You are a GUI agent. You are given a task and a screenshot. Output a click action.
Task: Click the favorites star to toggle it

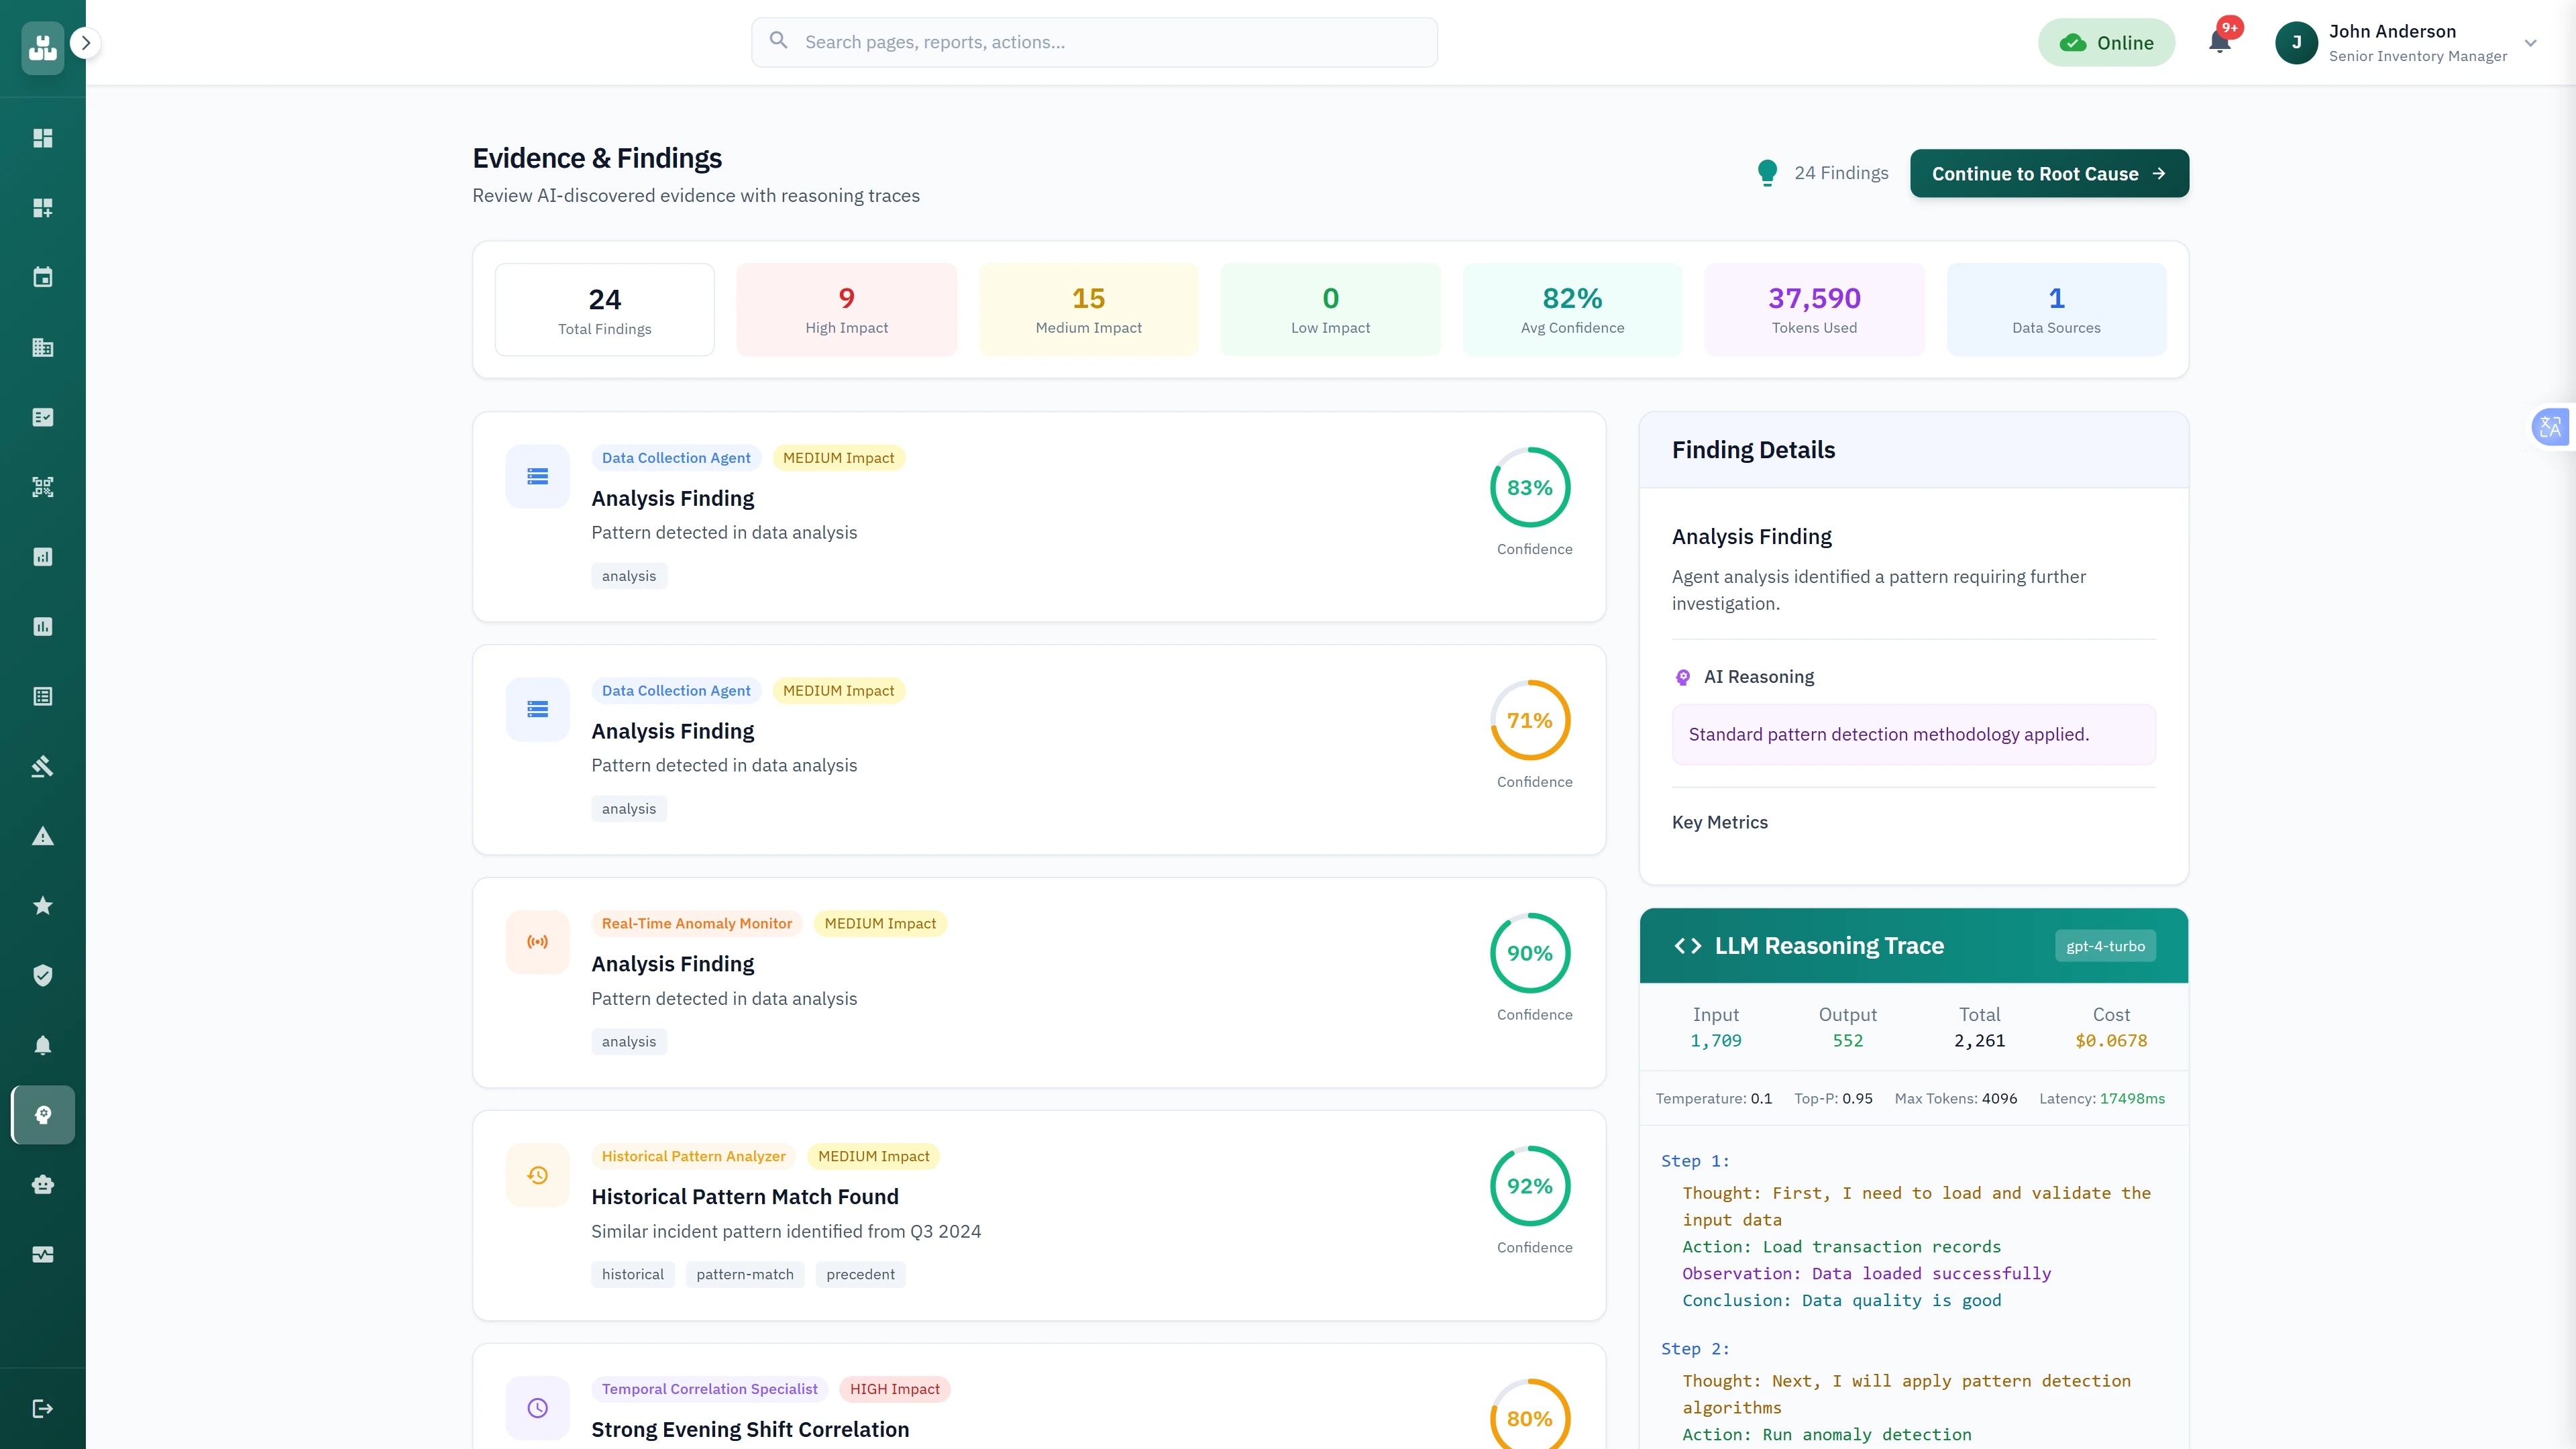[x=42, y=905]
